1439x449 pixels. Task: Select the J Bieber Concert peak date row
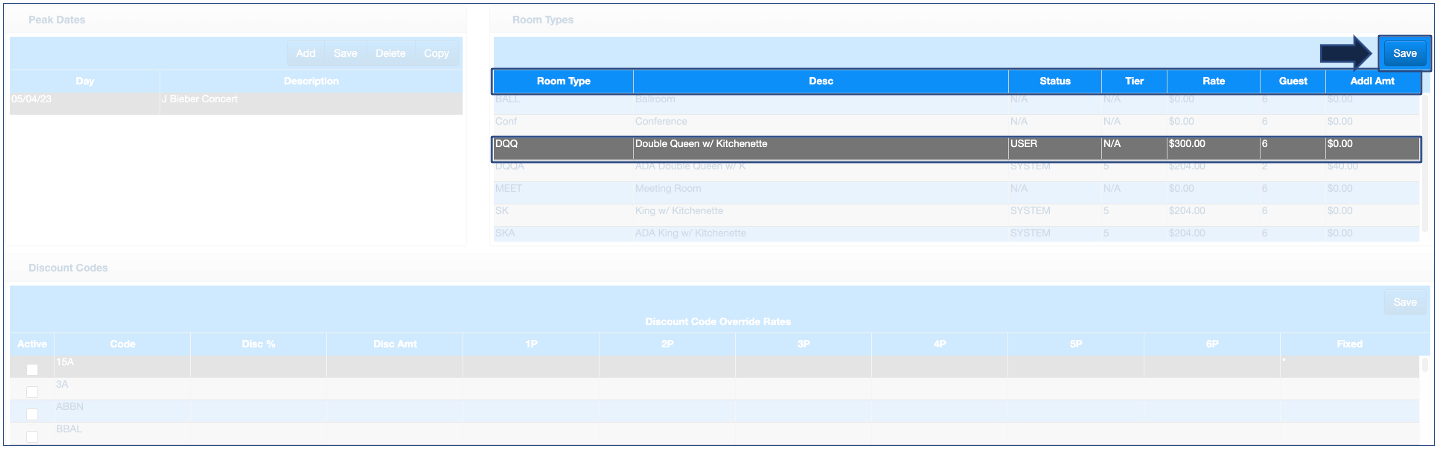pos(236,100)
